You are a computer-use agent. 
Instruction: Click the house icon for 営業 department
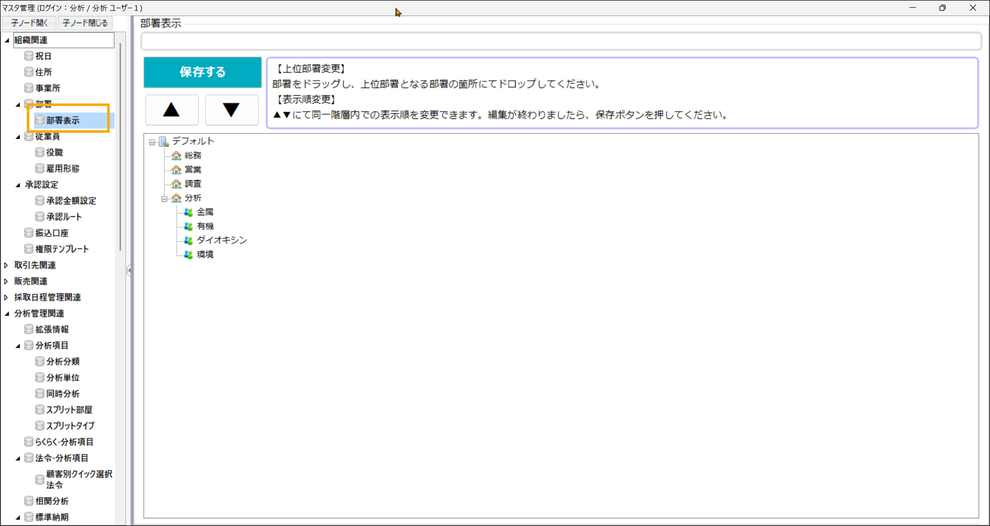pos(177,170)
